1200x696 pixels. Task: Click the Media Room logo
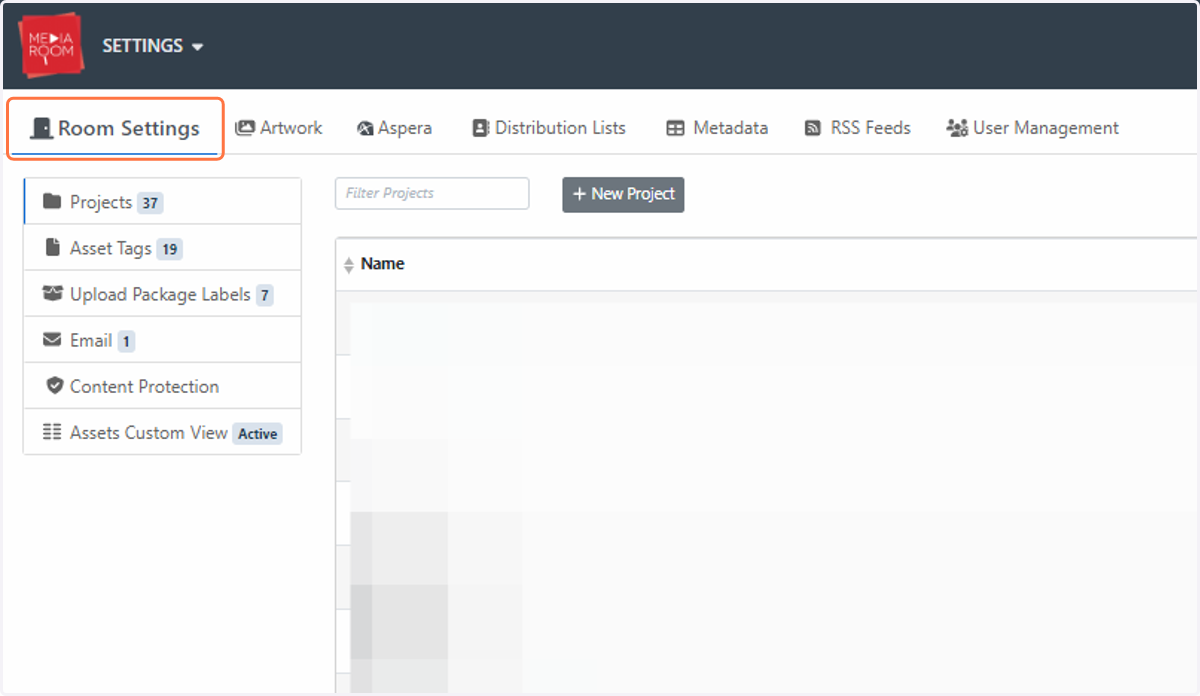tap(52, 45)
